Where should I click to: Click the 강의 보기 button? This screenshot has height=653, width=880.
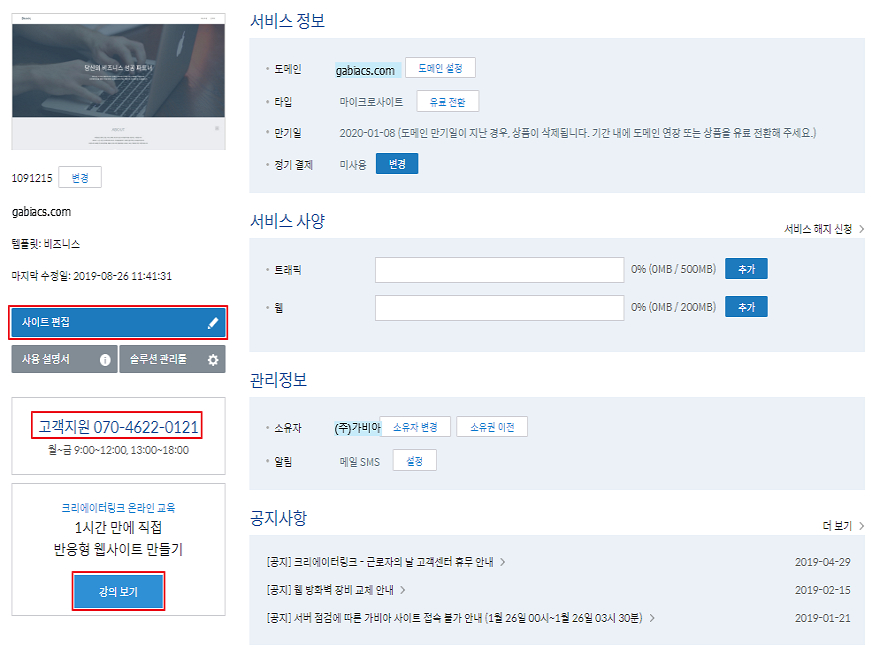tap(118, 591)
